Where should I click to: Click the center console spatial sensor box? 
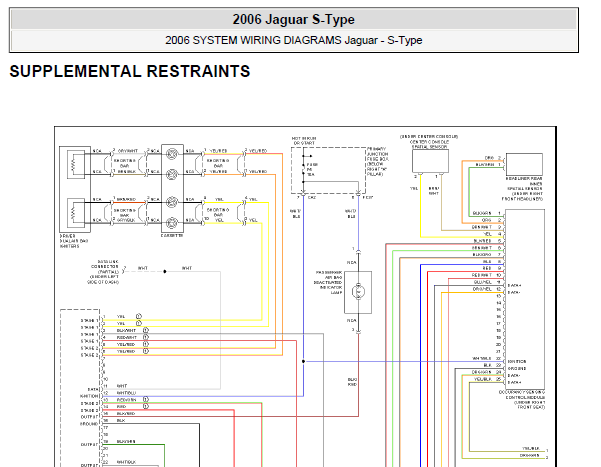point(430,161)
